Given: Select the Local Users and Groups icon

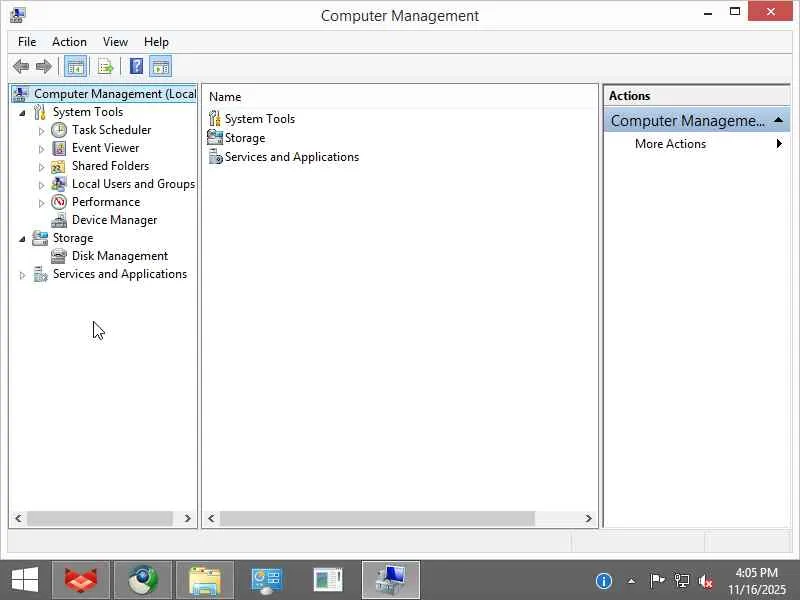Looking at the screenshot, I should pyautogui.click(x=59, y=184).
